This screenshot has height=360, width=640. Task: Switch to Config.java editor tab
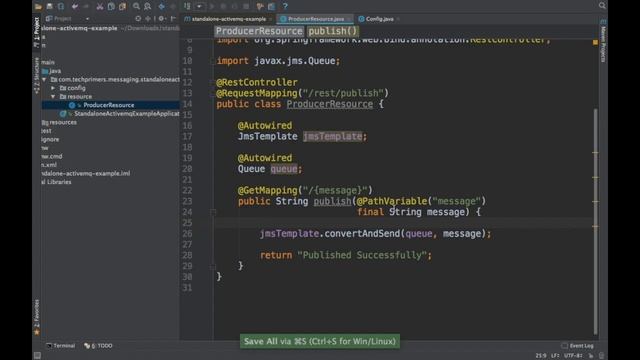point(380,19)
